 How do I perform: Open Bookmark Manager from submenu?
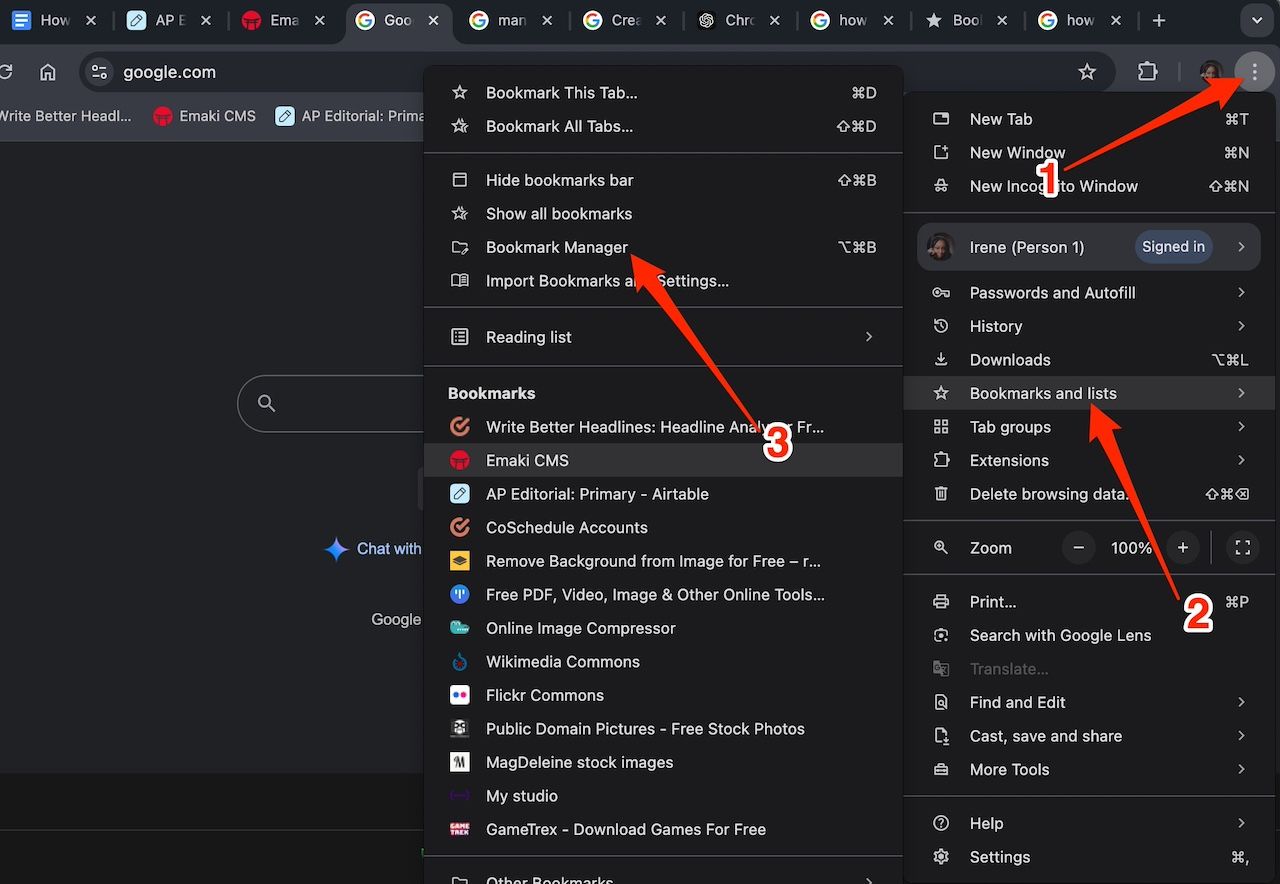click(x=663, y=247)
